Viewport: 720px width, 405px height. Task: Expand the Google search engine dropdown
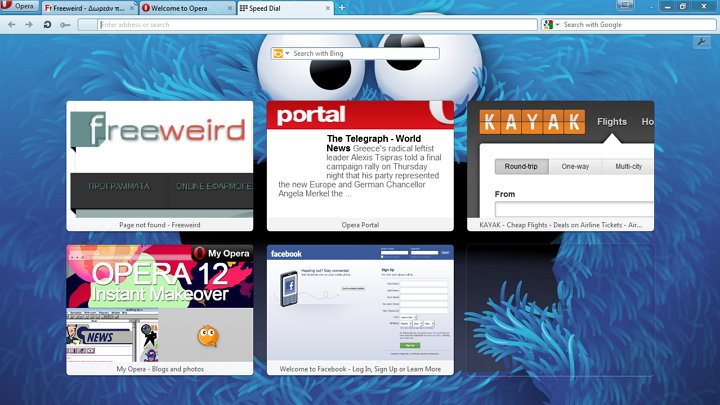[557, 24]
